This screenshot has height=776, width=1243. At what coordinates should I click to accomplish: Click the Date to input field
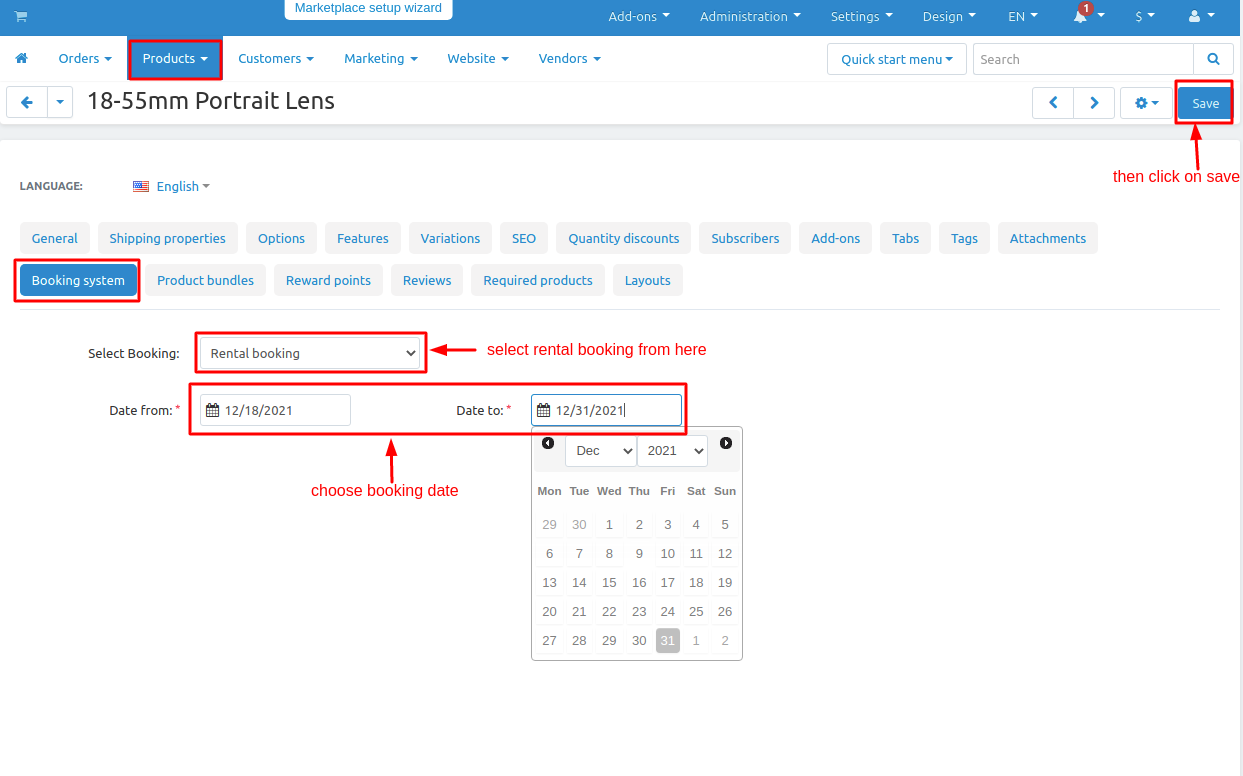606,410
